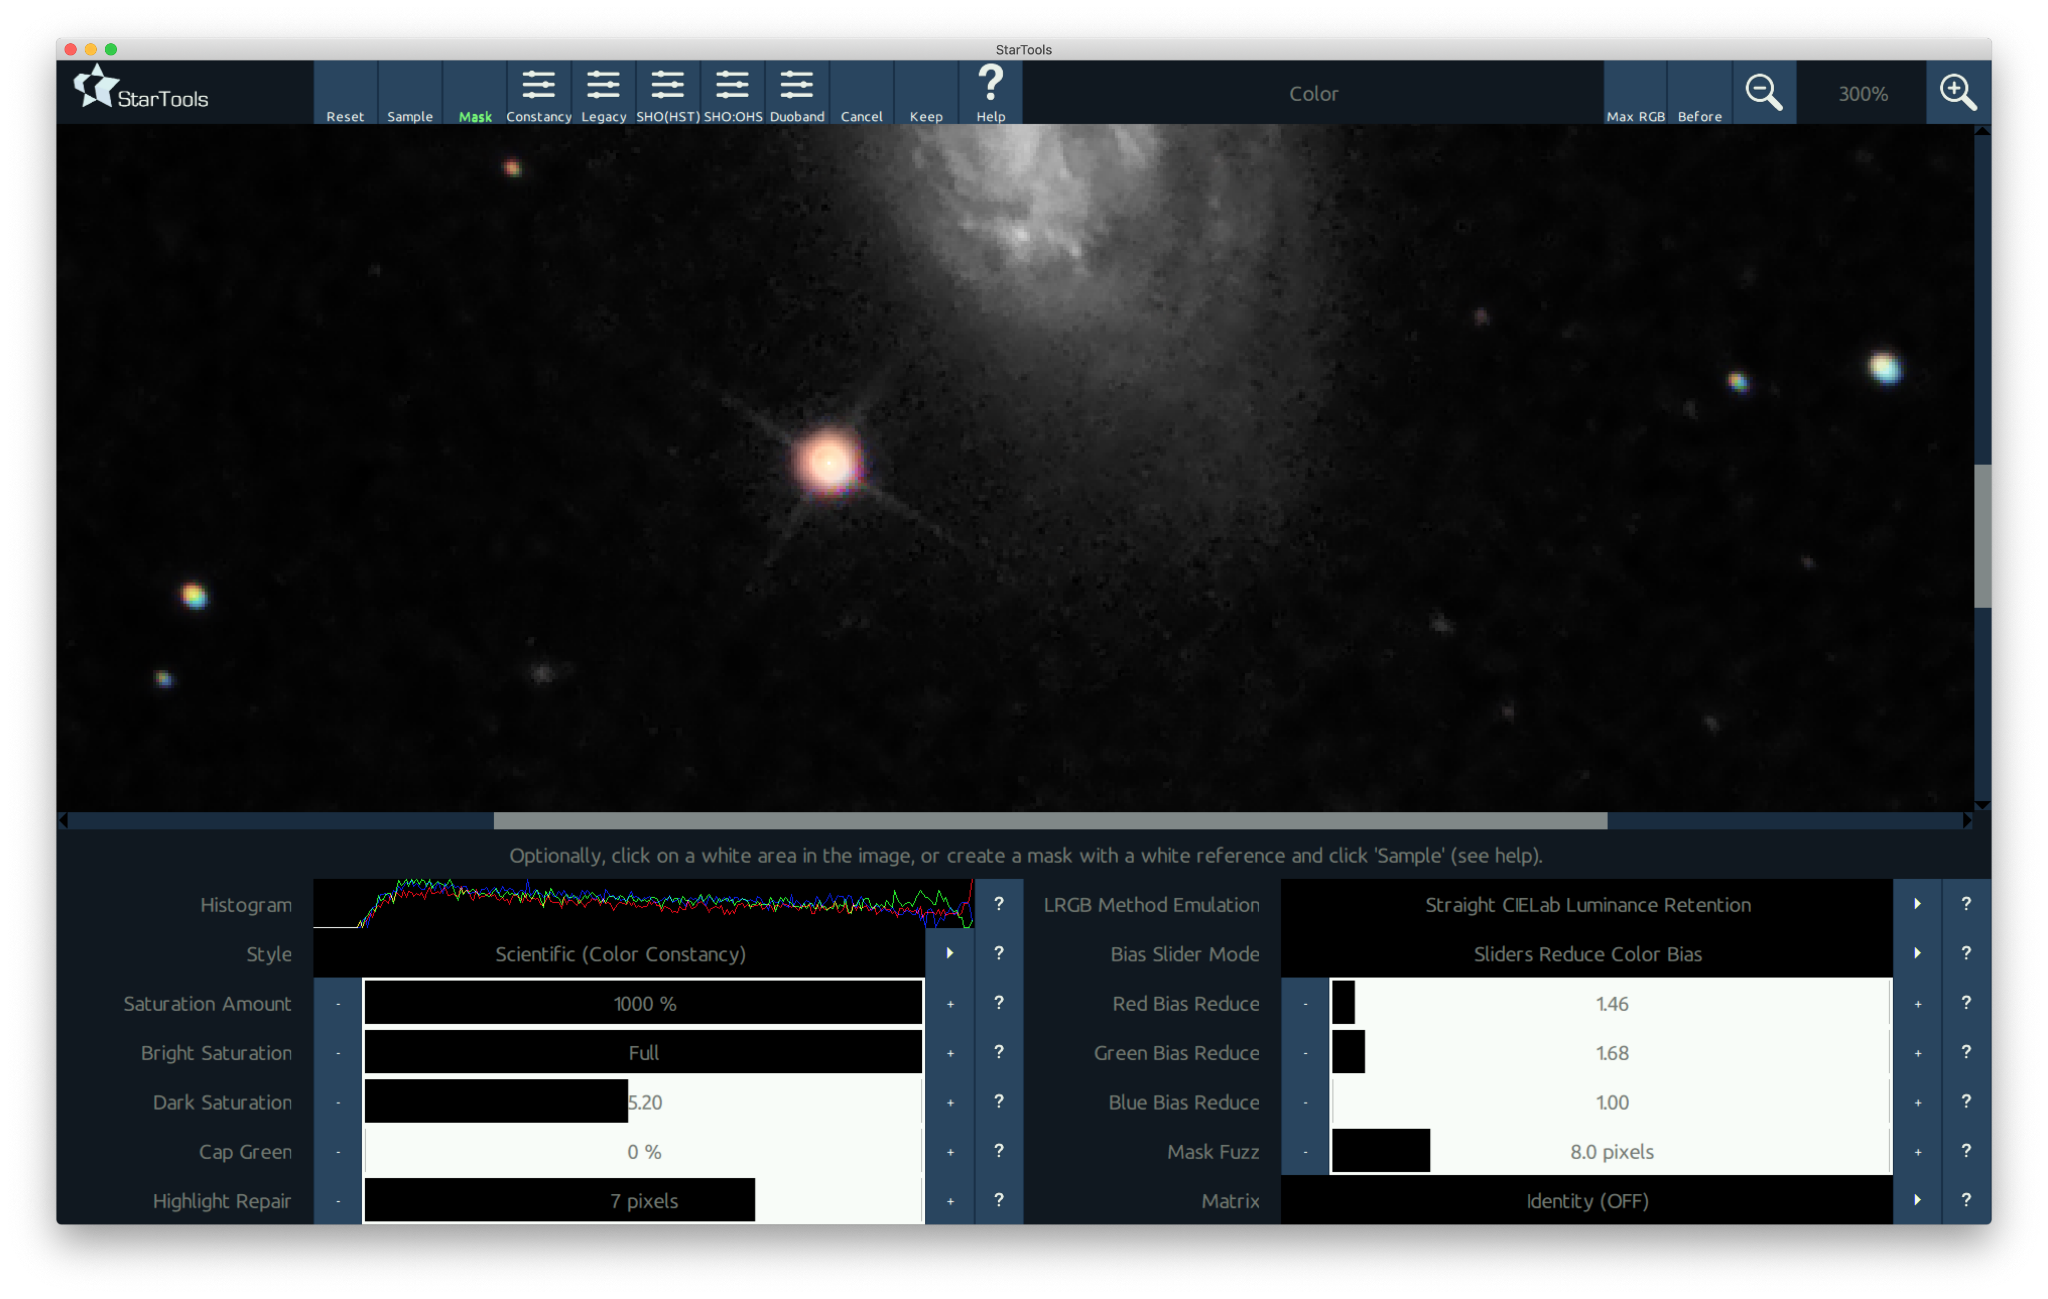Zoom out with the magnifier minus icon
Viewport: 2048px width, 1299px height.
1764,93
